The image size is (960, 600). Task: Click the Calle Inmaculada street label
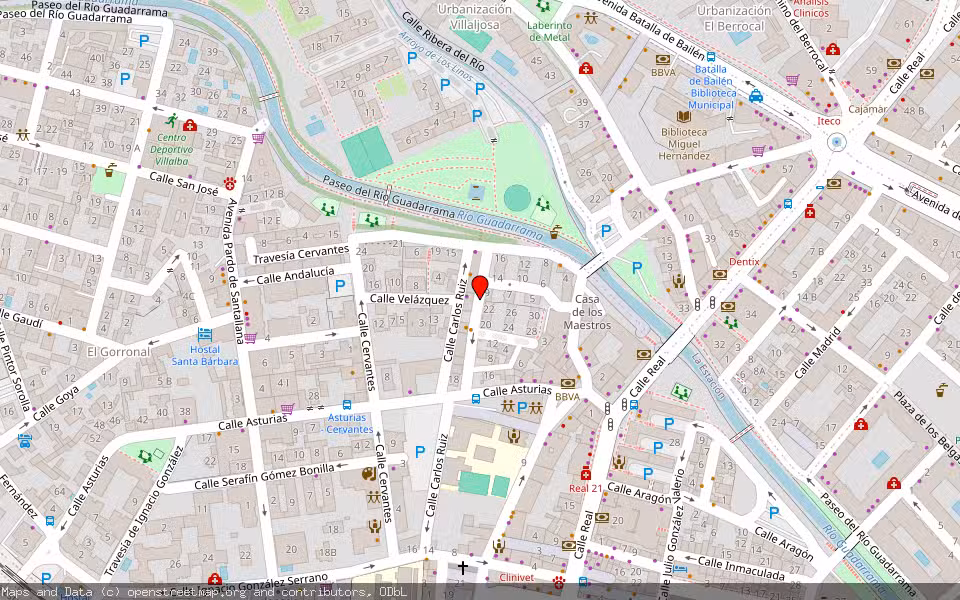tap(741, 569)
